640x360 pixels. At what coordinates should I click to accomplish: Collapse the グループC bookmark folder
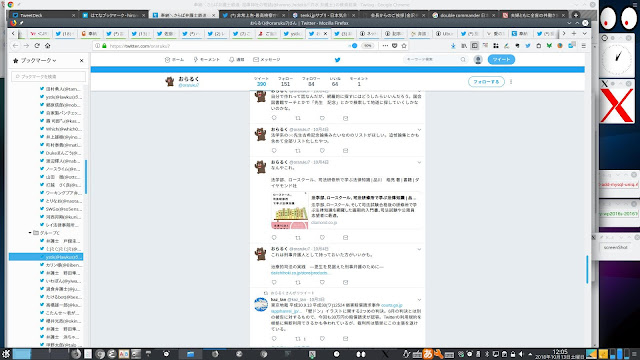[30, 233]
